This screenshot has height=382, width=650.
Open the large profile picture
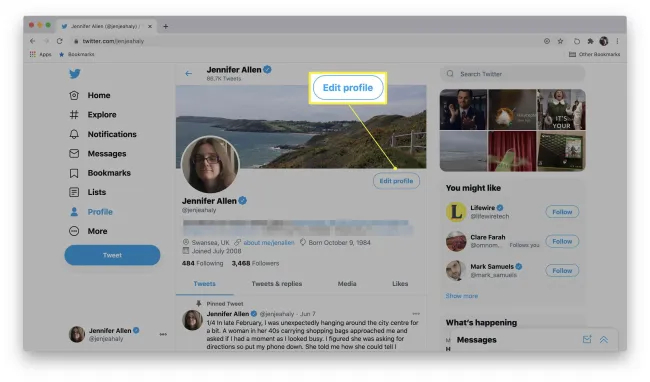[210, 164]
